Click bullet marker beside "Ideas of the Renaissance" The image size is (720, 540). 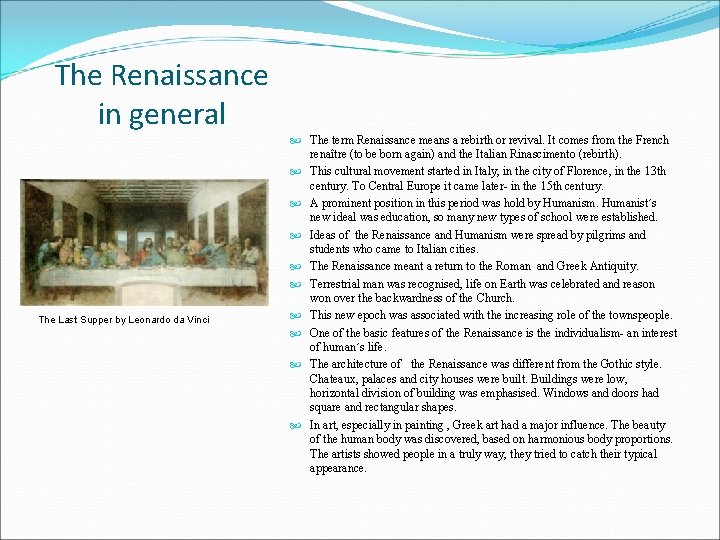[295, 236]
